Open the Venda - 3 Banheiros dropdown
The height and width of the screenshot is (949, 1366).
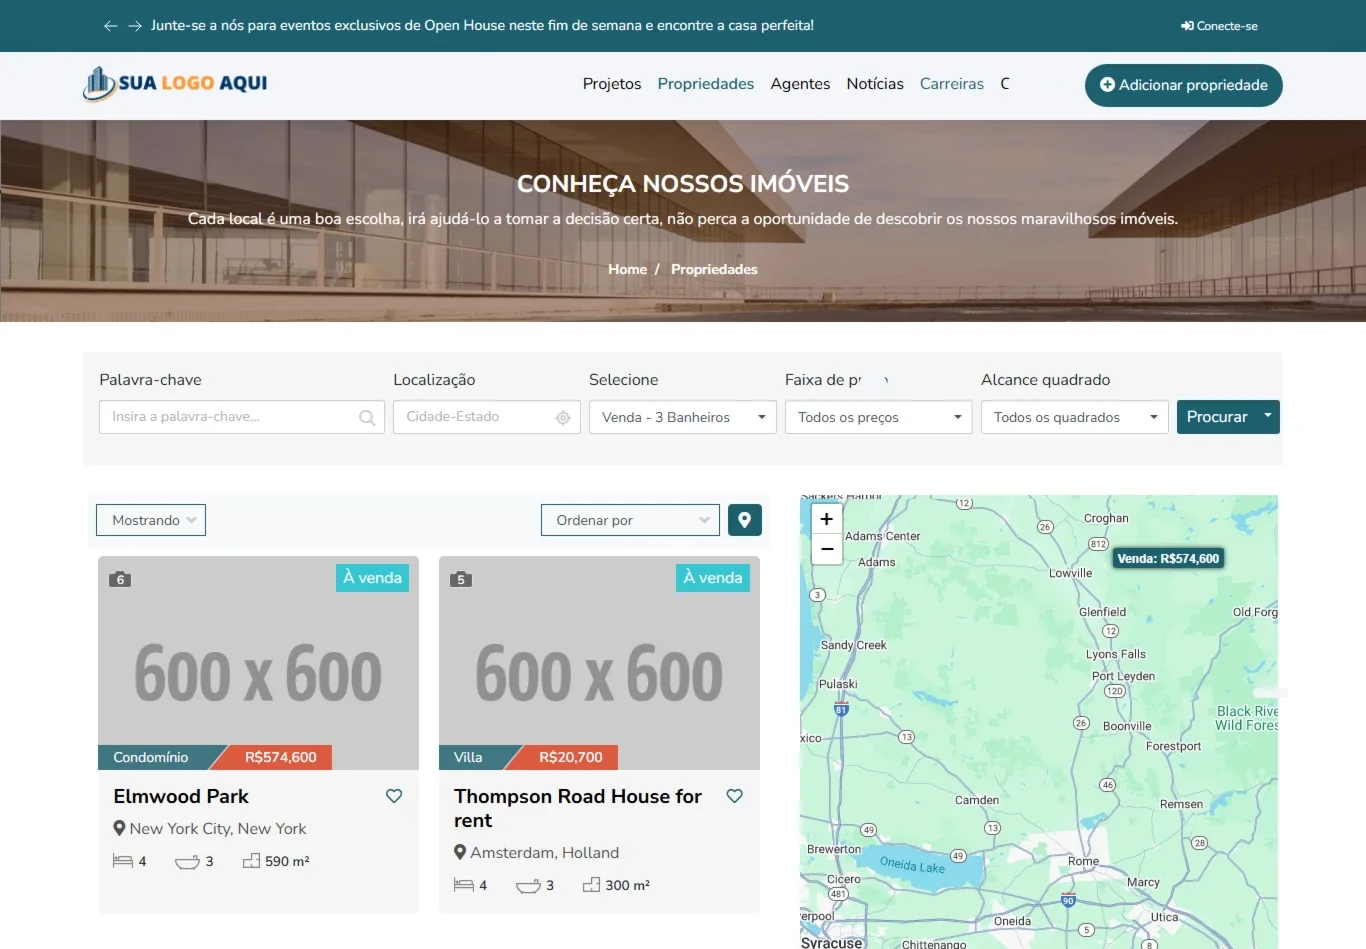pyautogui.click(x=683, y=417)
